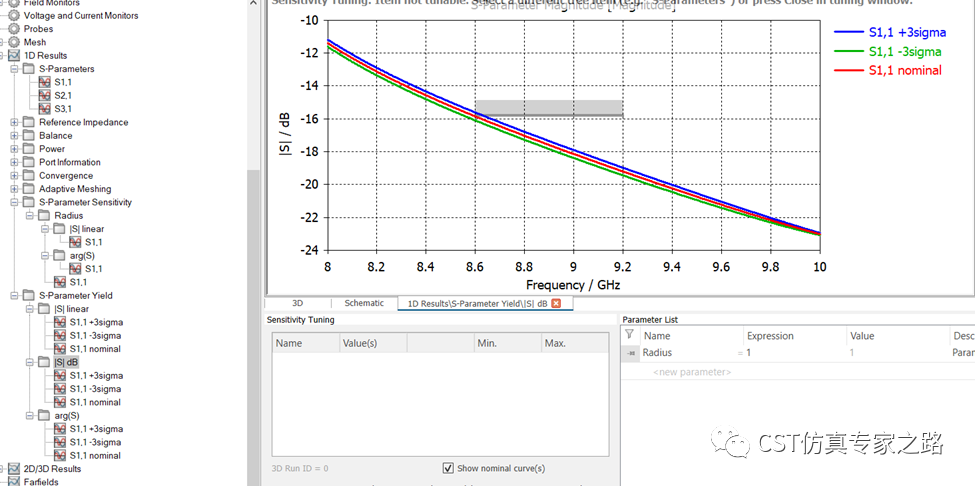
Task: Expand the Power folder
Action: [x=14, y=149]
